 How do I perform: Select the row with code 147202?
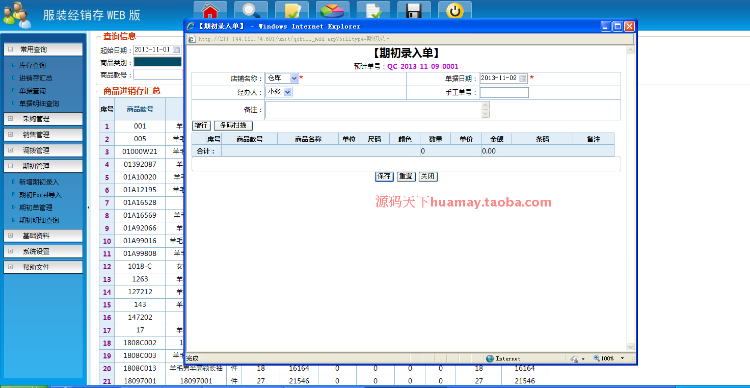click(140, 317)
